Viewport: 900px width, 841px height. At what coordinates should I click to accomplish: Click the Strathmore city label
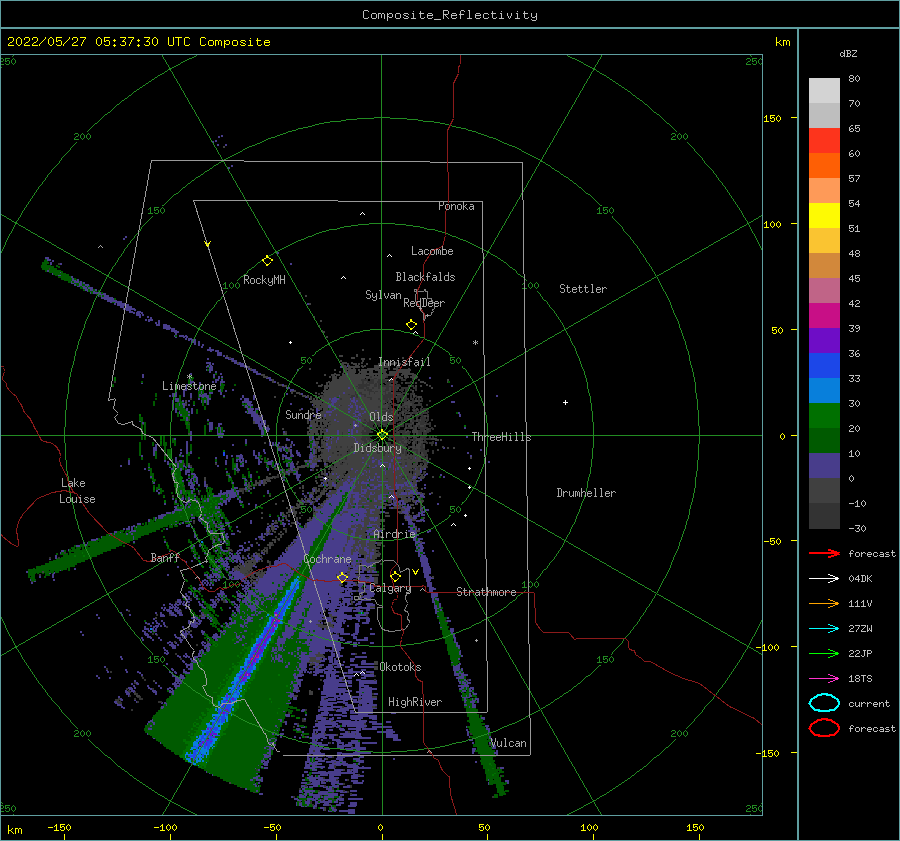tap(487, 592)
